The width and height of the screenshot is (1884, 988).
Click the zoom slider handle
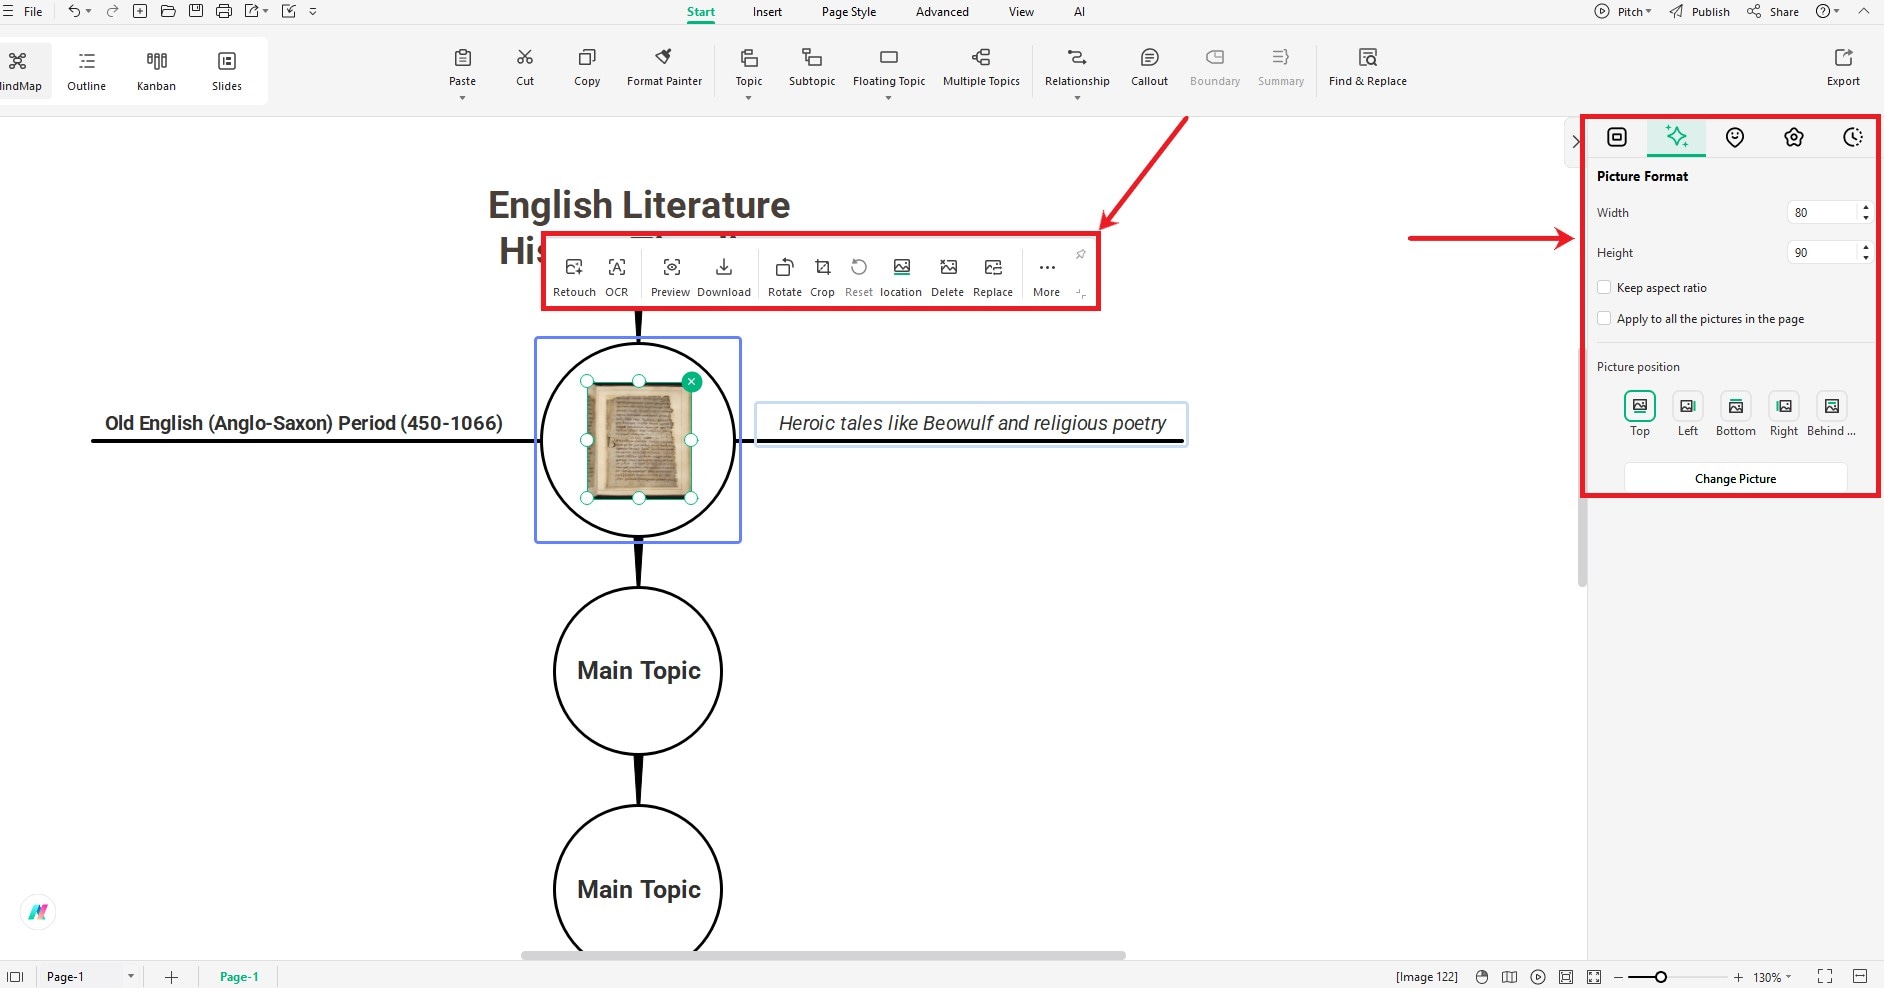(1661, 977)
